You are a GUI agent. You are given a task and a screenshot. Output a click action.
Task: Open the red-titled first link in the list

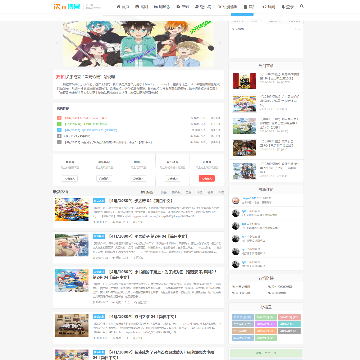[86, 118]
